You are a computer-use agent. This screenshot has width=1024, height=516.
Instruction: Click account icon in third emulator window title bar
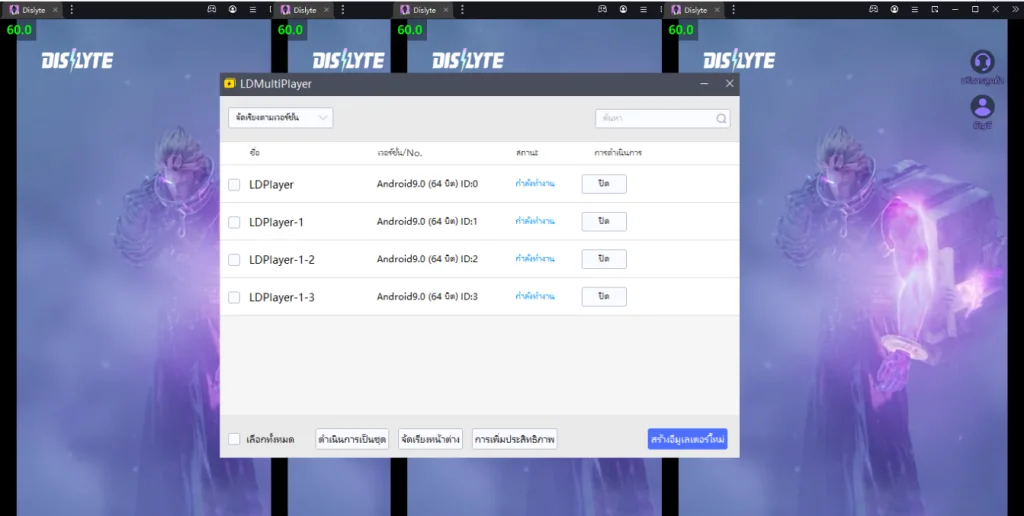click(623, 10)
